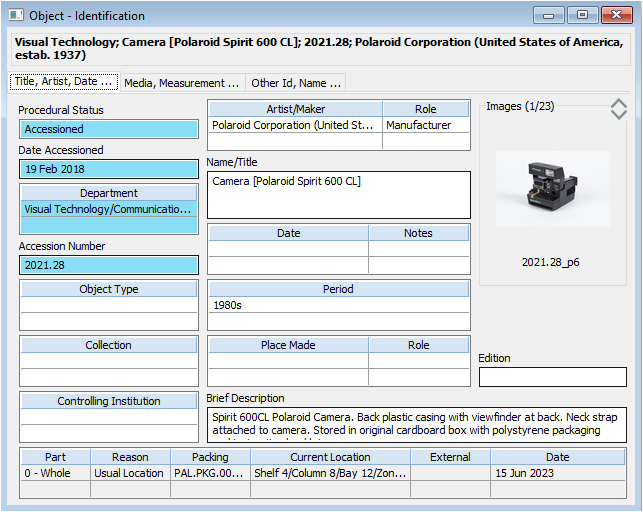Click the first empty Date cell
This screenshot has height=512, width=643.
pos(289,249)
